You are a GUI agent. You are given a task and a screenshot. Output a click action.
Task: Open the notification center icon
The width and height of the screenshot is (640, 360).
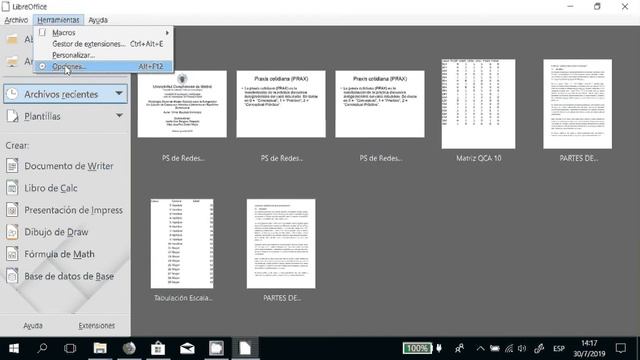621,348
